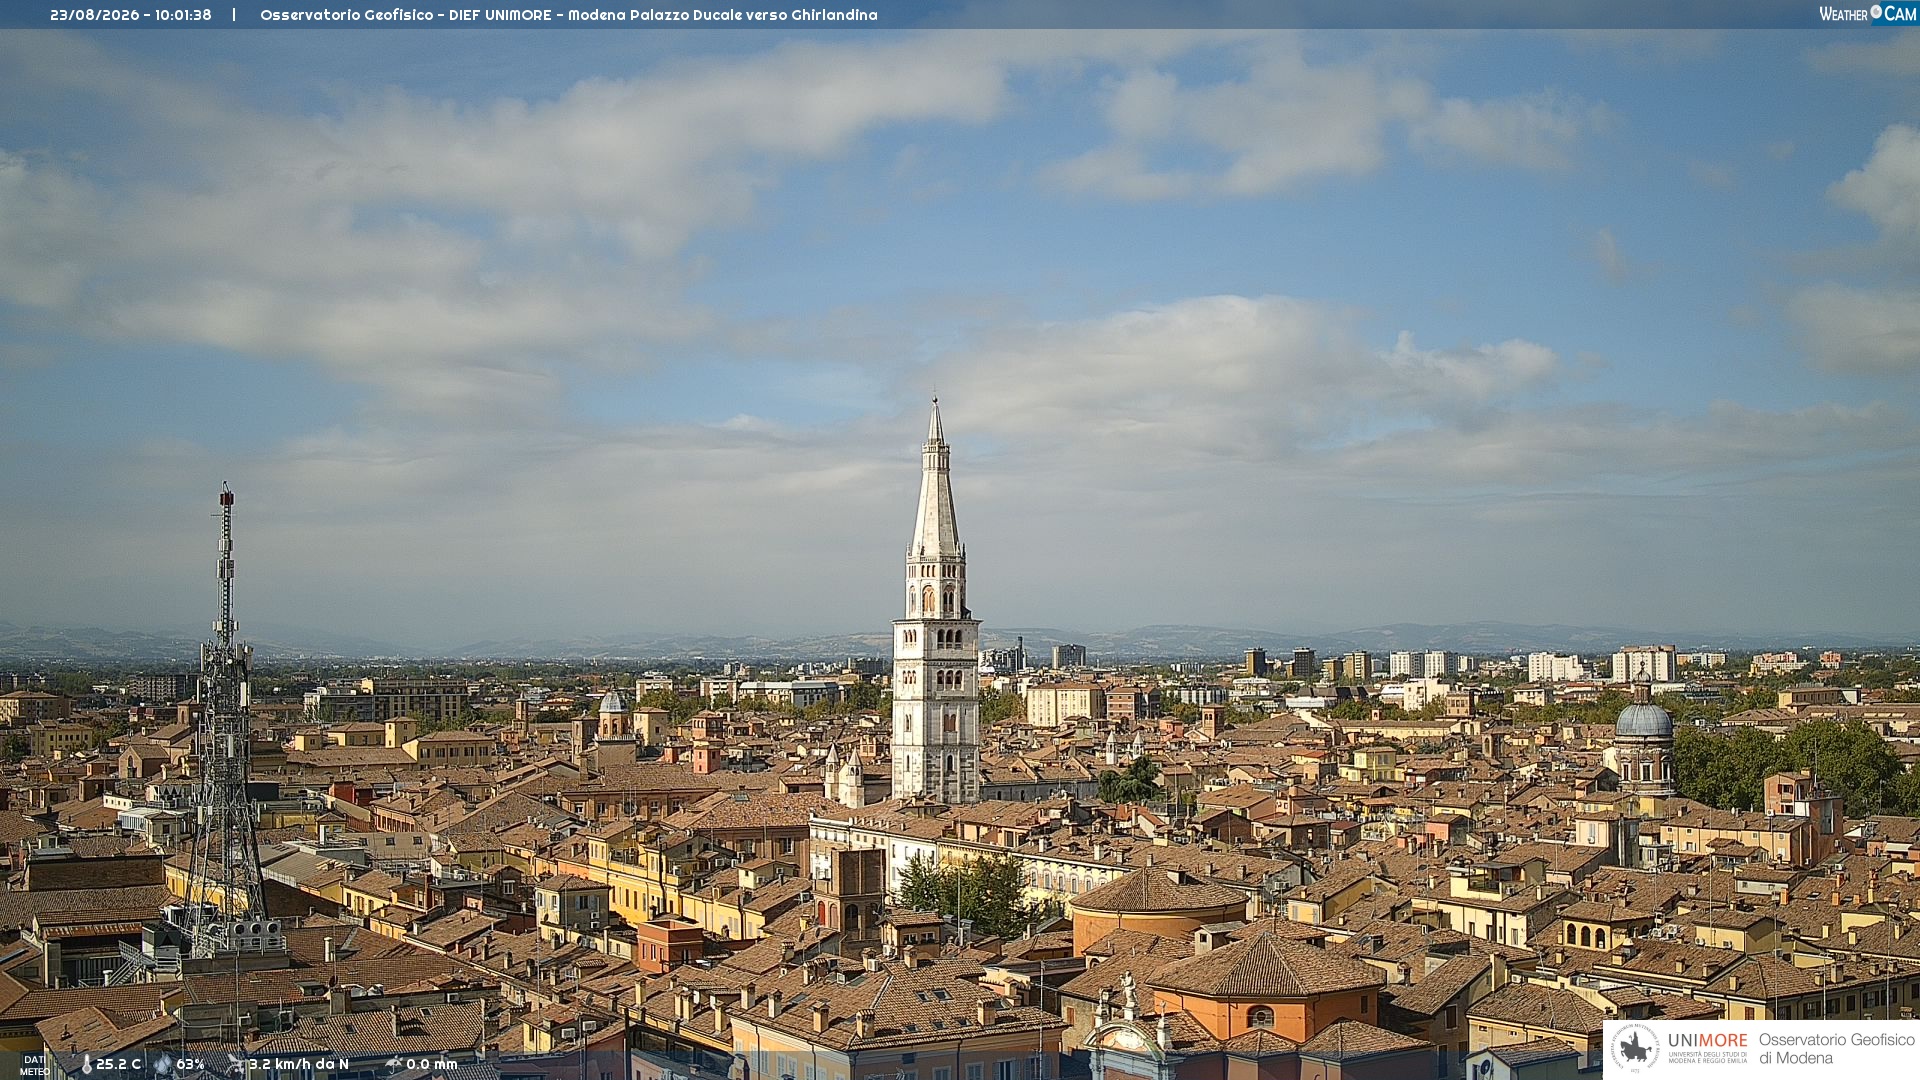Select the DATI METEO label
This screenshot has height=1080, width=1920.
coord(35,1065)
